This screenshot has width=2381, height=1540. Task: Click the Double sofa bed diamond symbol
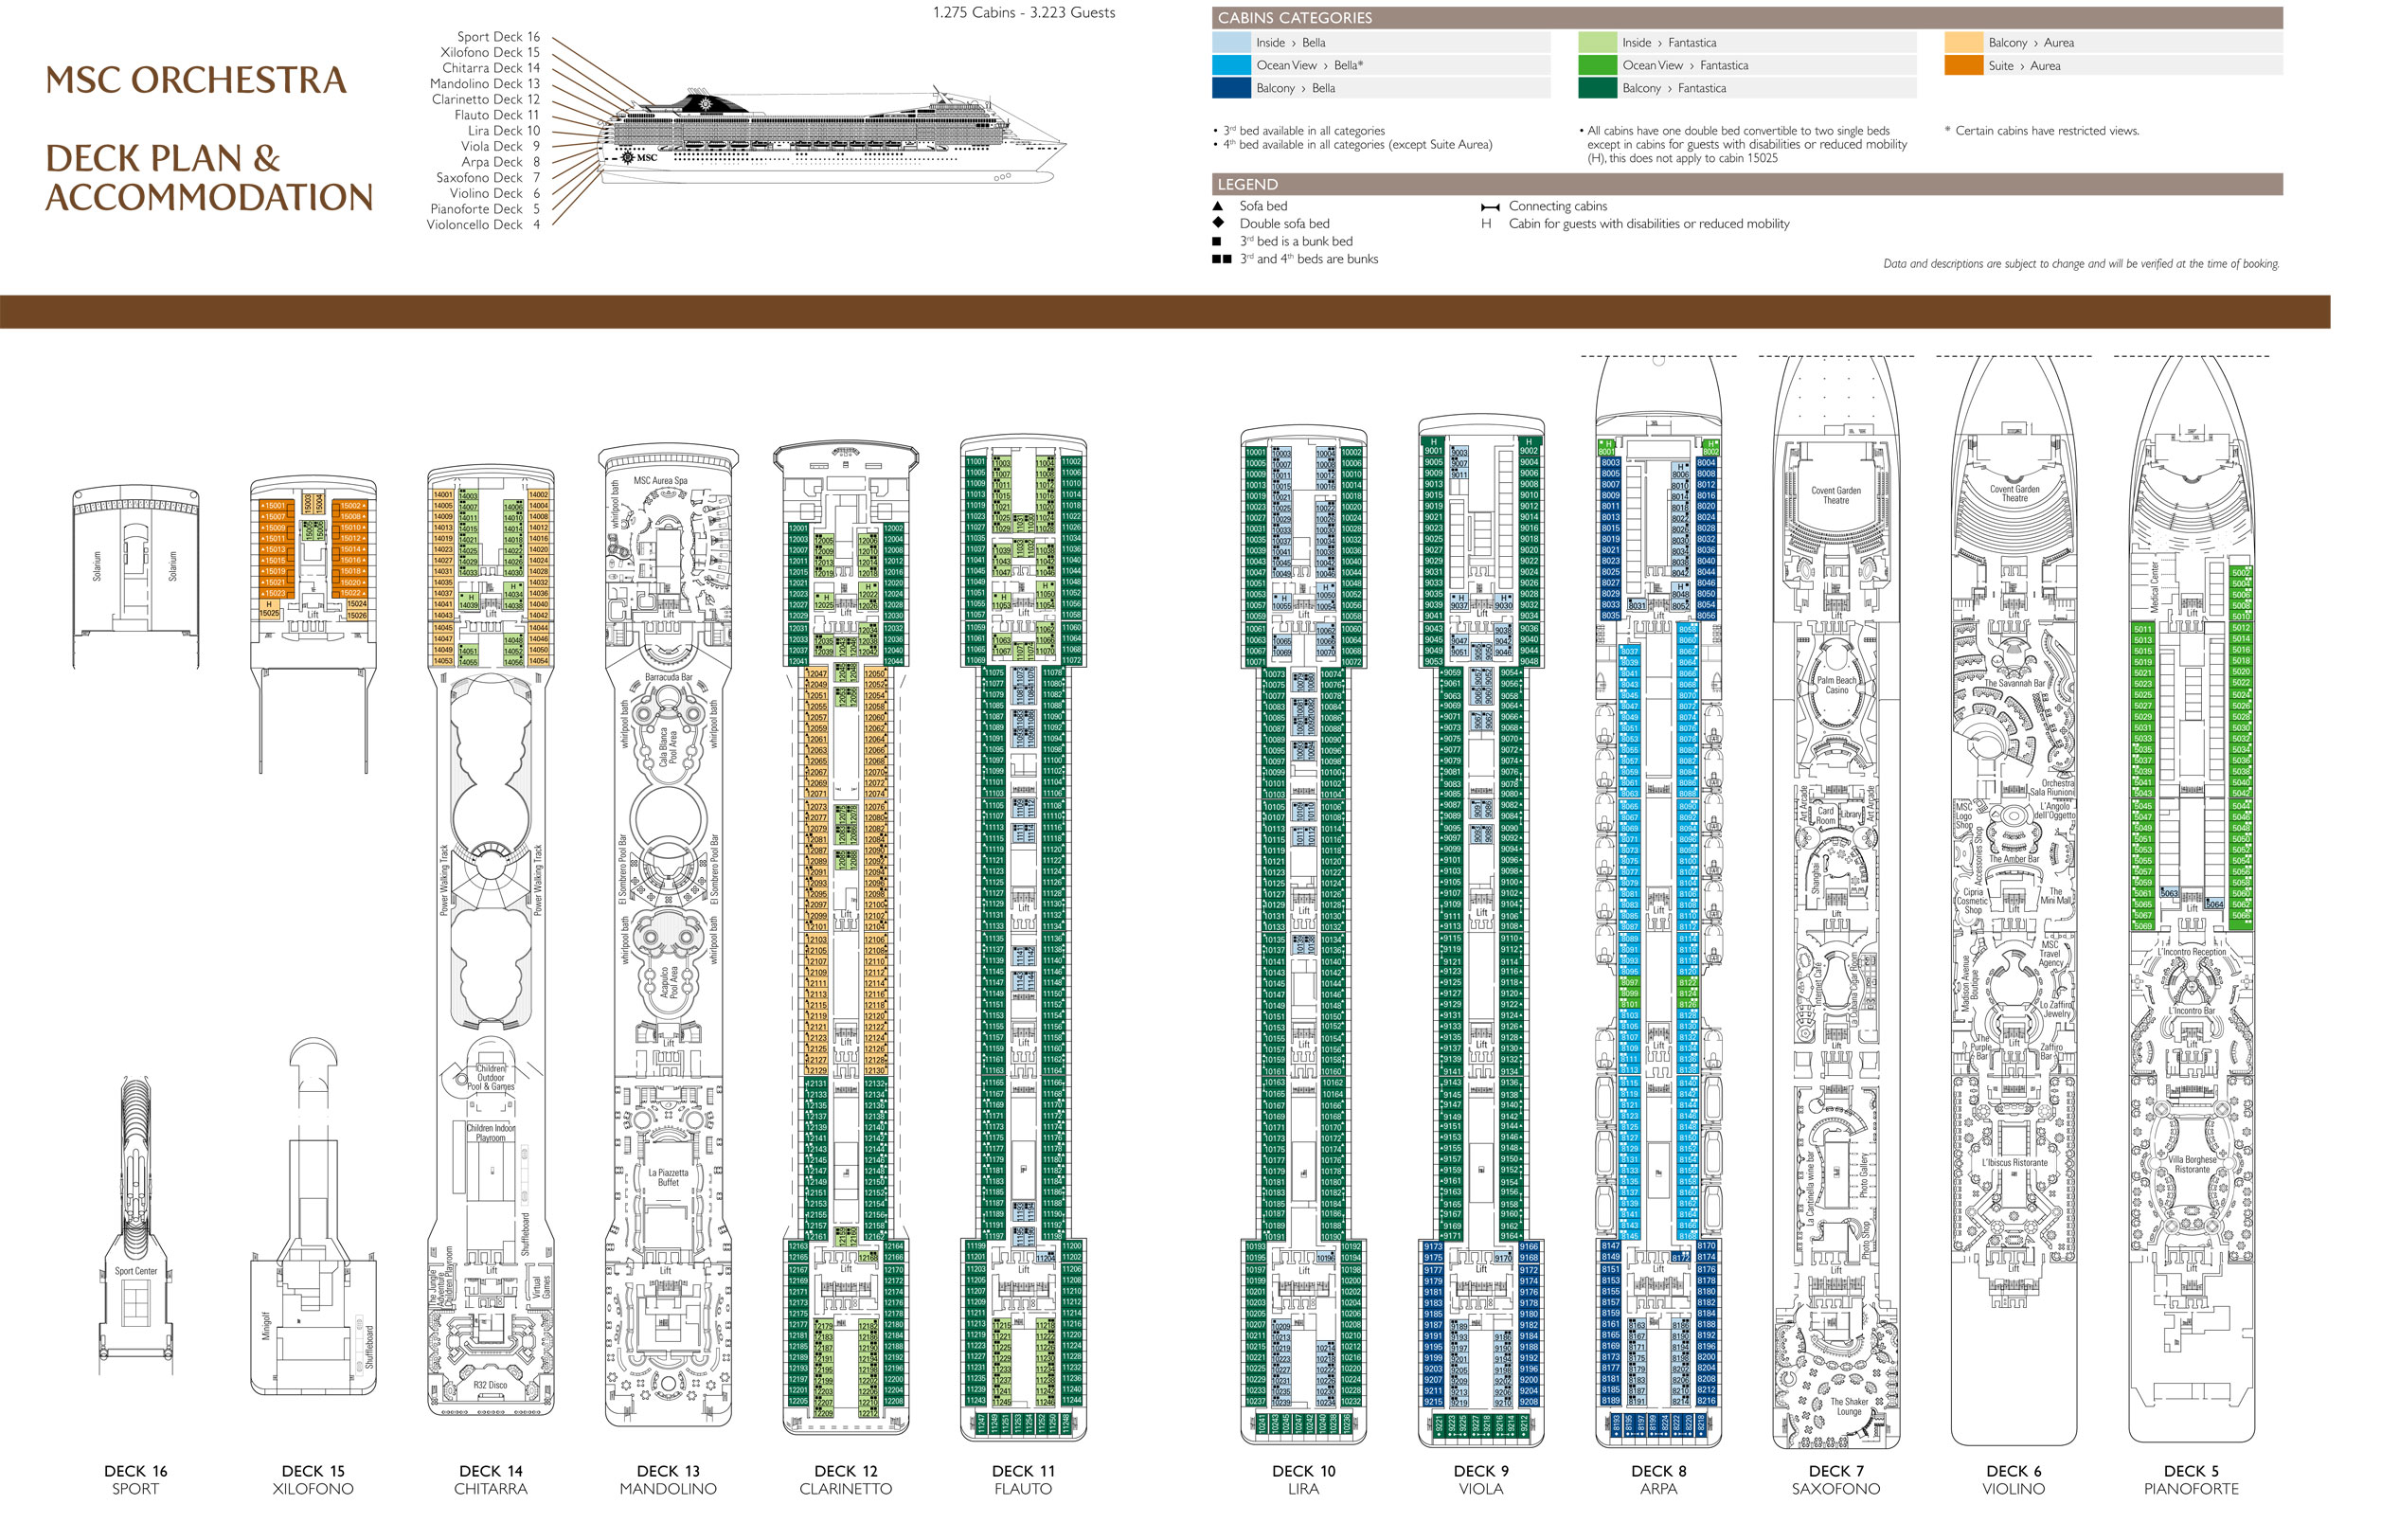[x=1217, y=223]
